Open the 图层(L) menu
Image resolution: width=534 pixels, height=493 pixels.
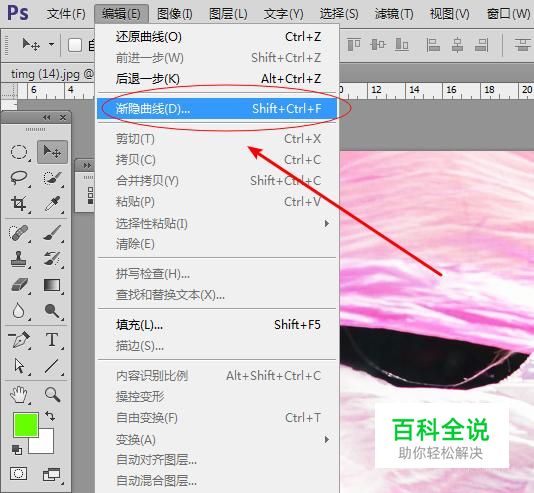(x=228, y=14)
